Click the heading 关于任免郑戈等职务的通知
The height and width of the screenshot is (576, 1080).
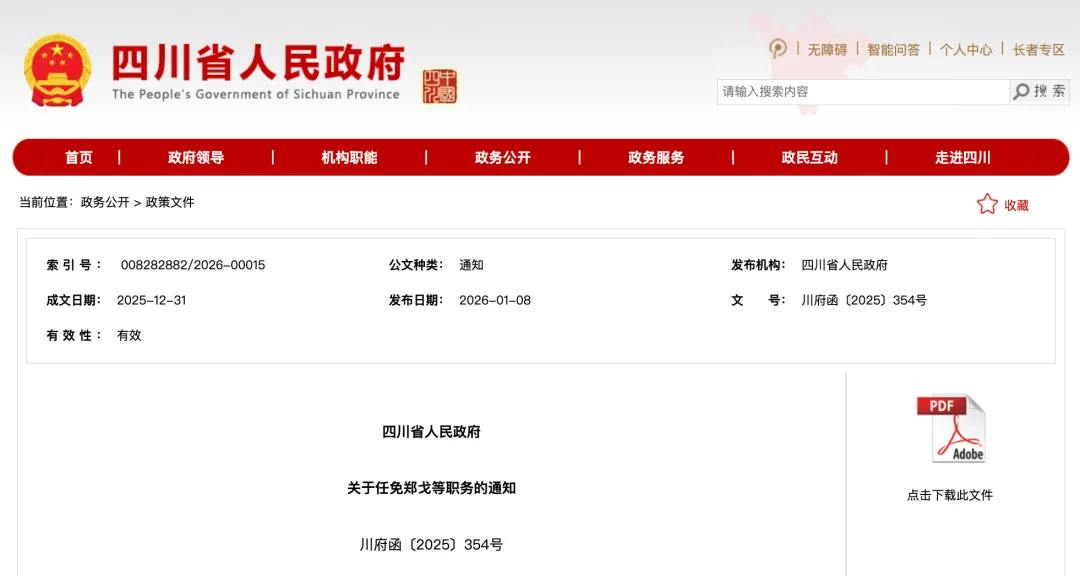[431, 488]
